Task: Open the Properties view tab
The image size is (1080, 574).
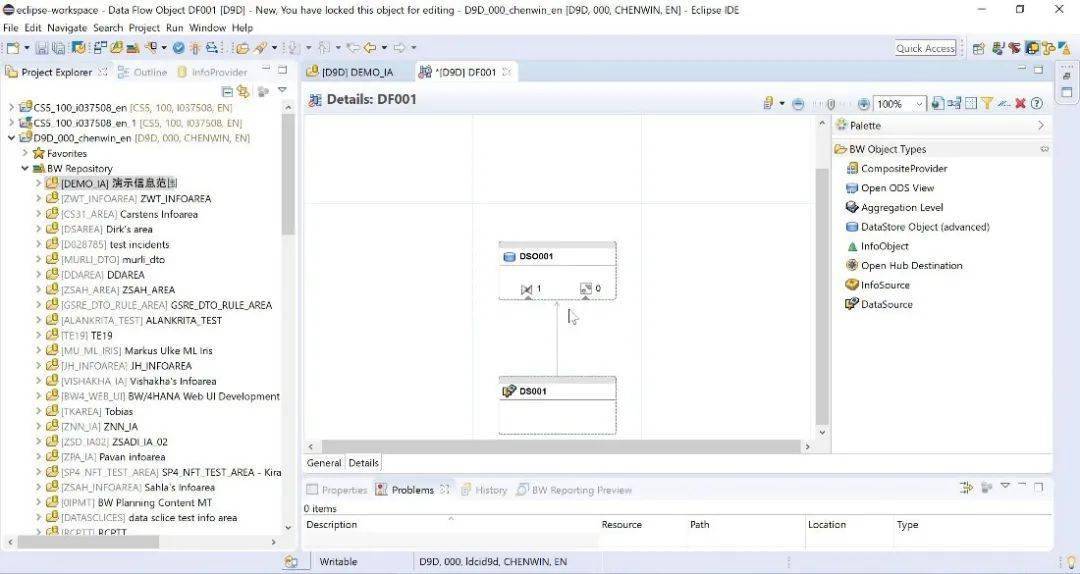Action: point(337,490)
